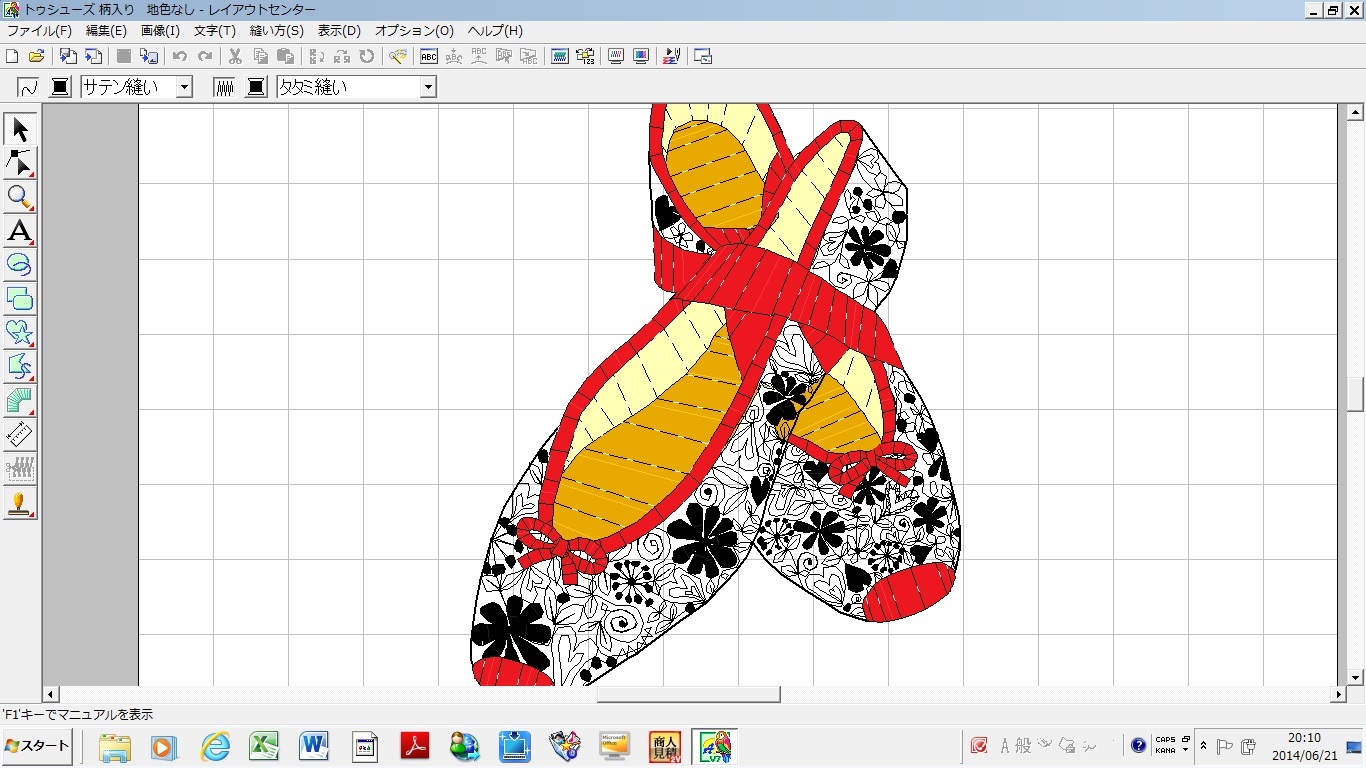This screenshot has width=1366, height=768.
Task: Choose the blue curve outline drawing tool
Action: [20, 265]
